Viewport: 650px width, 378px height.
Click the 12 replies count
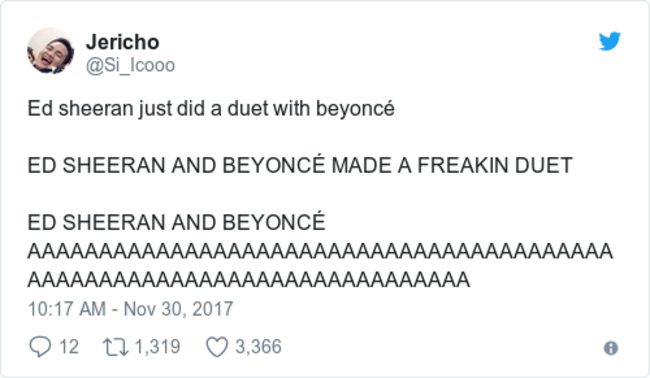pos(69,346)
